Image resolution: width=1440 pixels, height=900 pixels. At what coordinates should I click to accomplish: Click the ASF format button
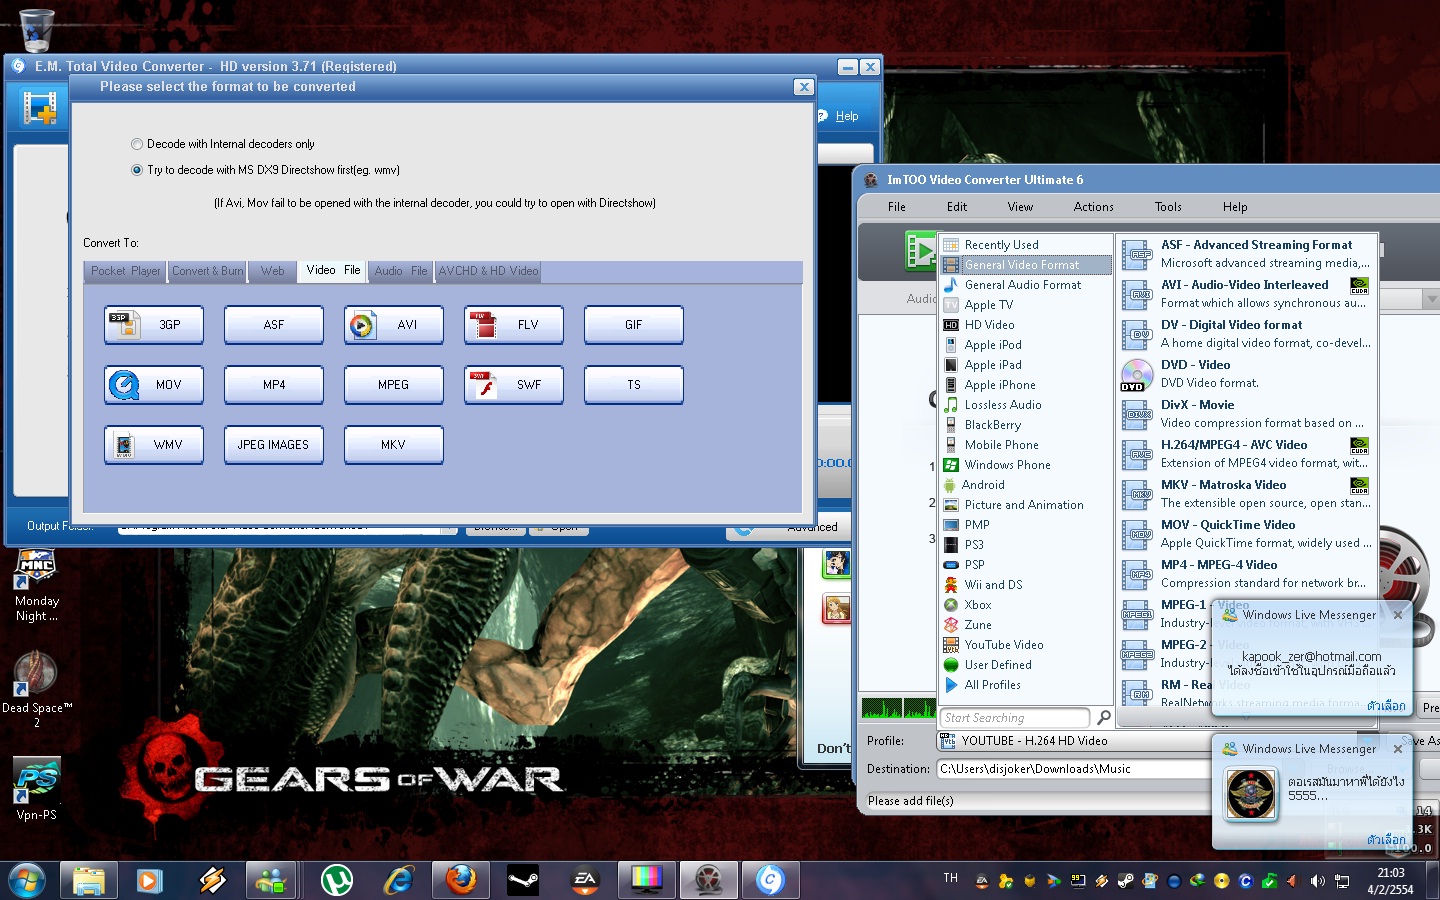(x=274, y=325)
